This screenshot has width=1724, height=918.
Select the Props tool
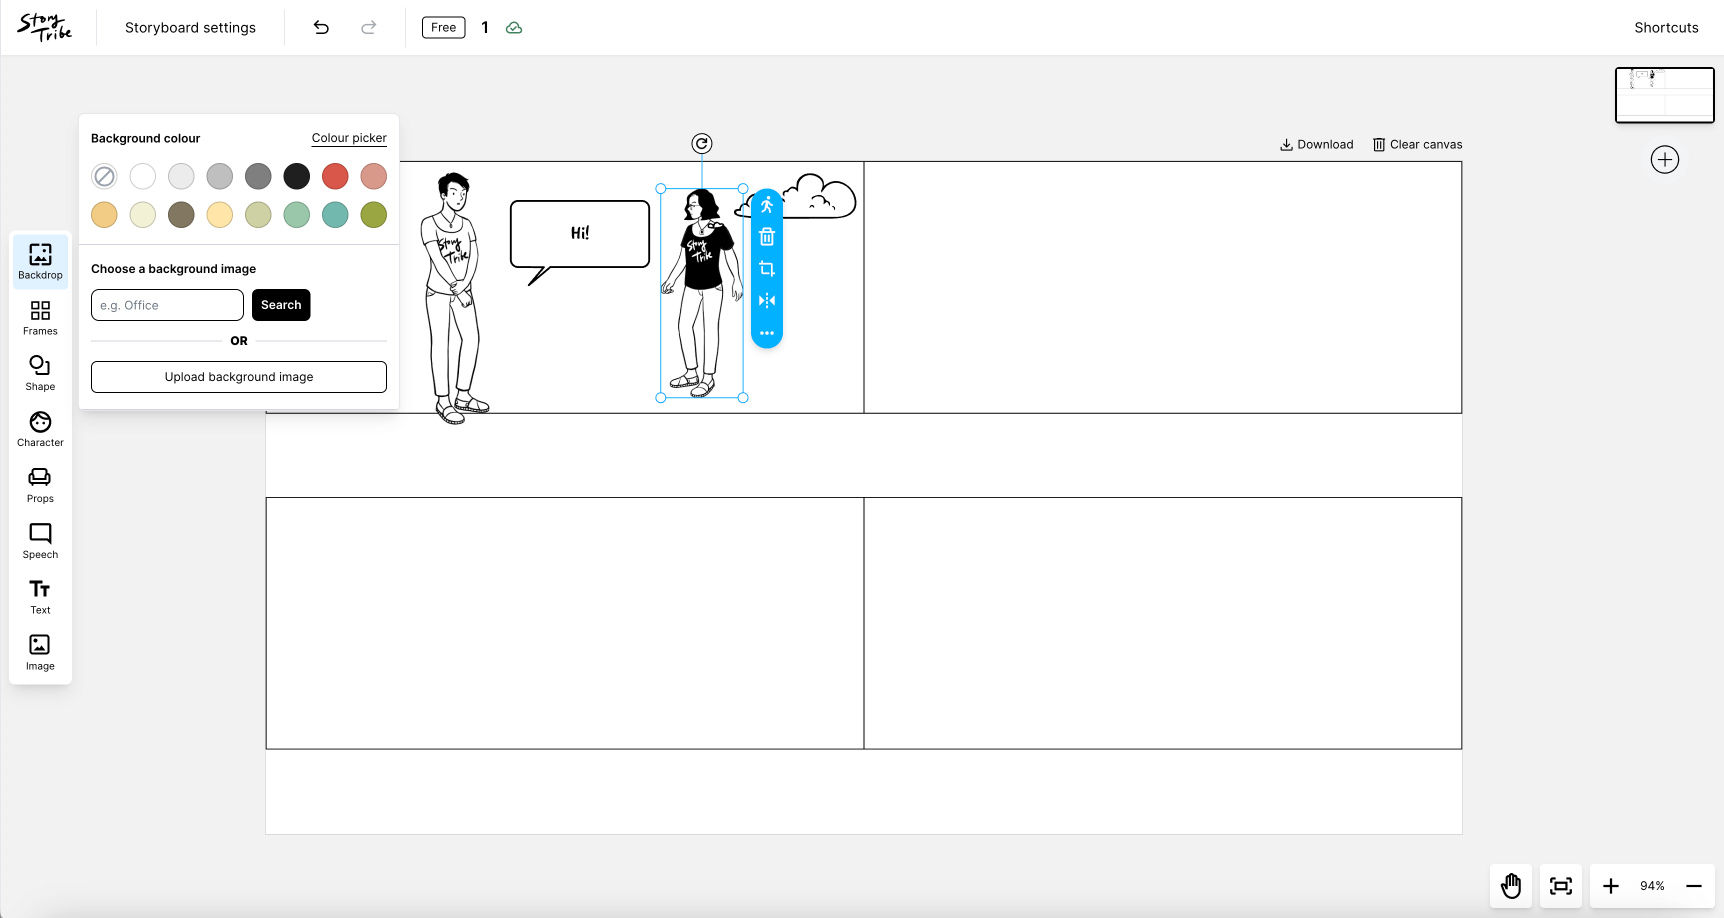point(40,484)
